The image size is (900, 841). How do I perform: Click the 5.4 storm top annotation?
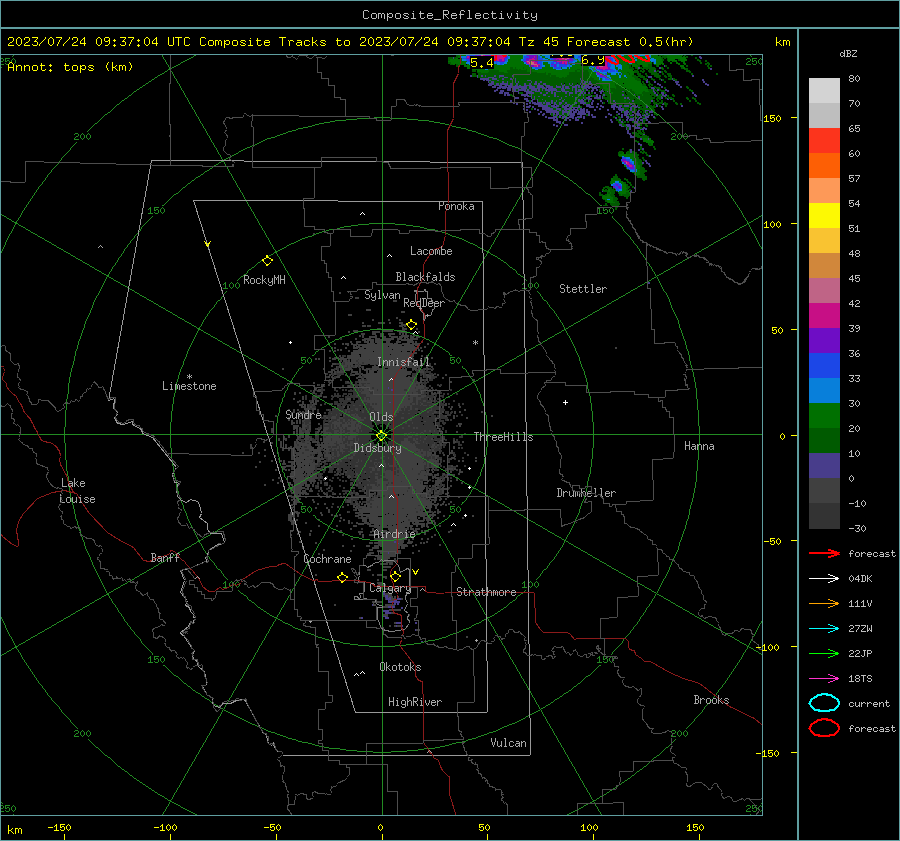point(482,62)
